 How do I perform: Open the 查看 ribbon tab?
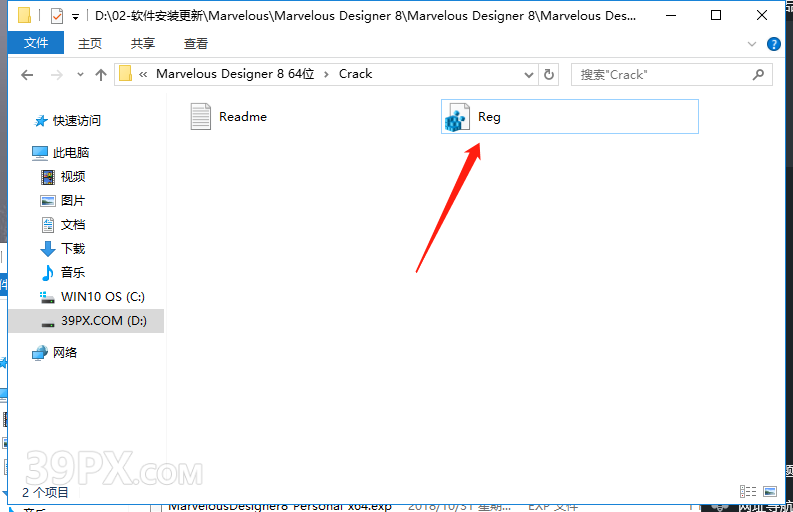point(196,44)
